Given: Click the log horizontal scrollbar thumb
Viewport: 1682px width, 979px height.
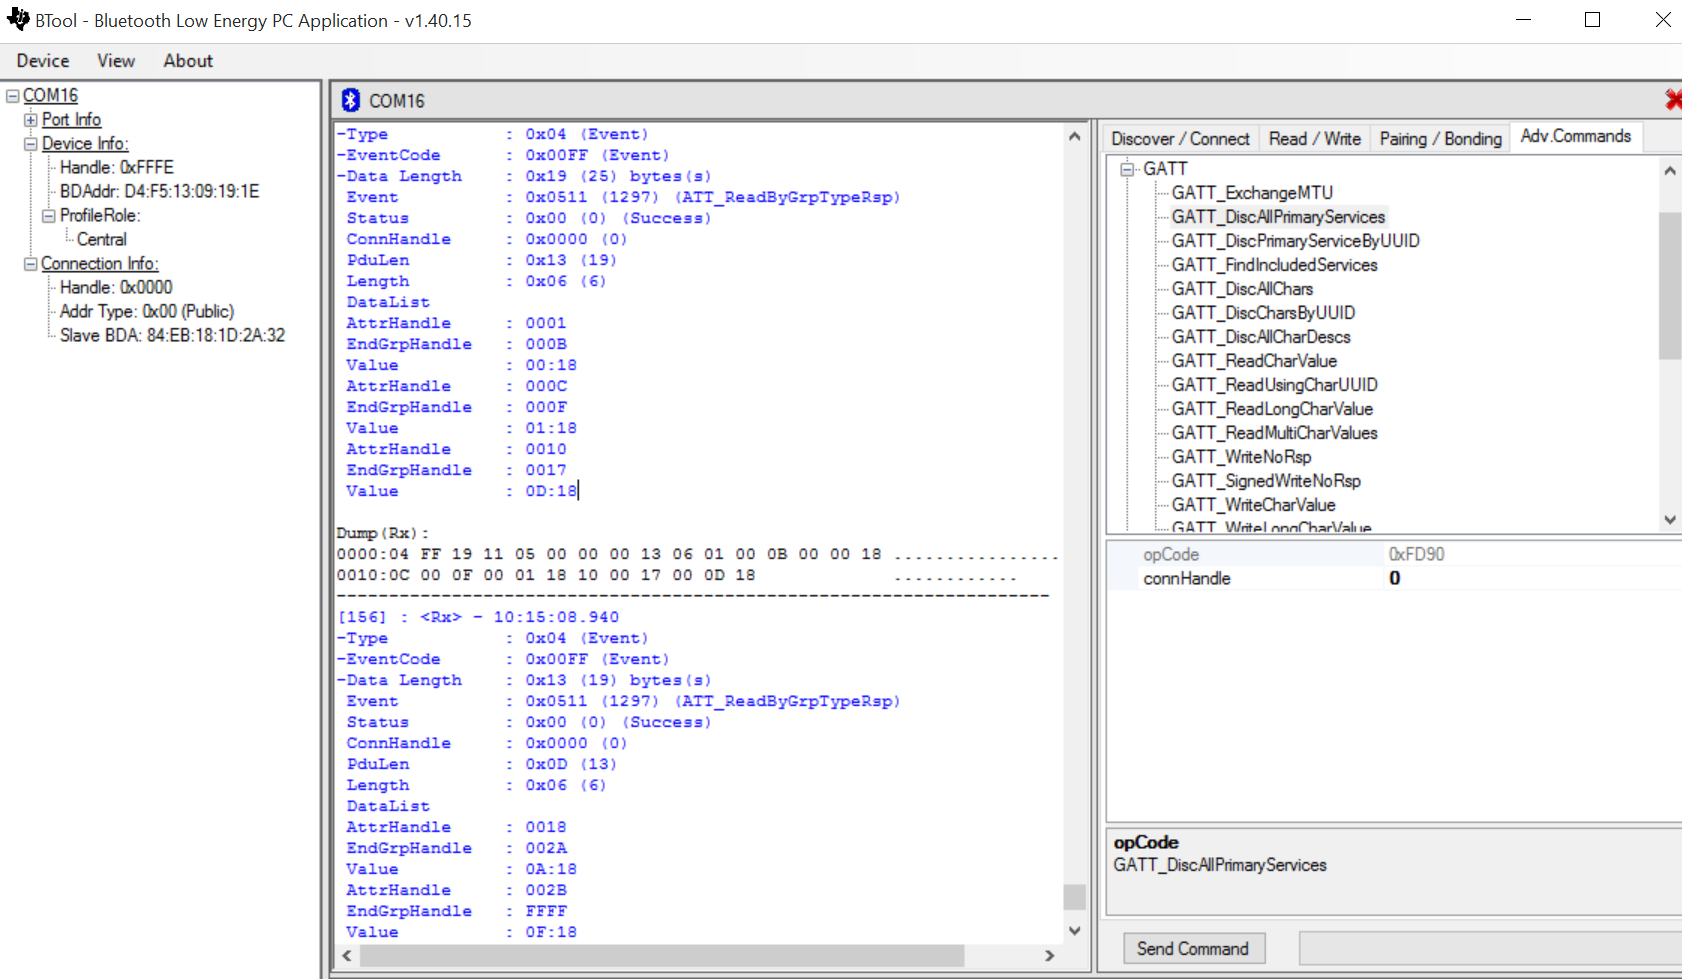Looking at the screenshot, I should tap(662, 955).
